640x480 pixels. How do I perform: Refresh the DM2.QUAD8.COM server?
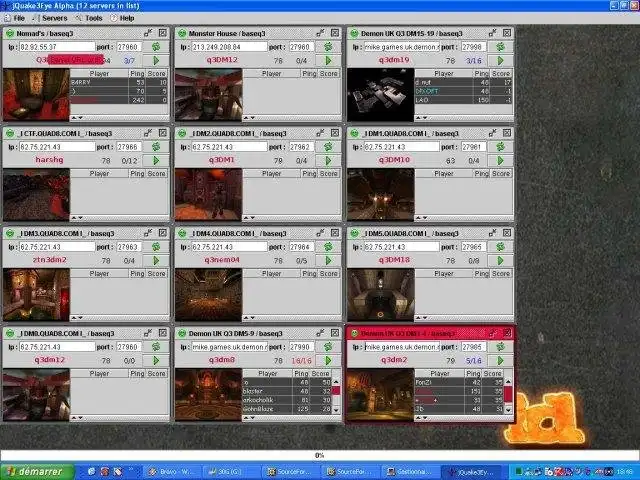[x=328, y=147]
